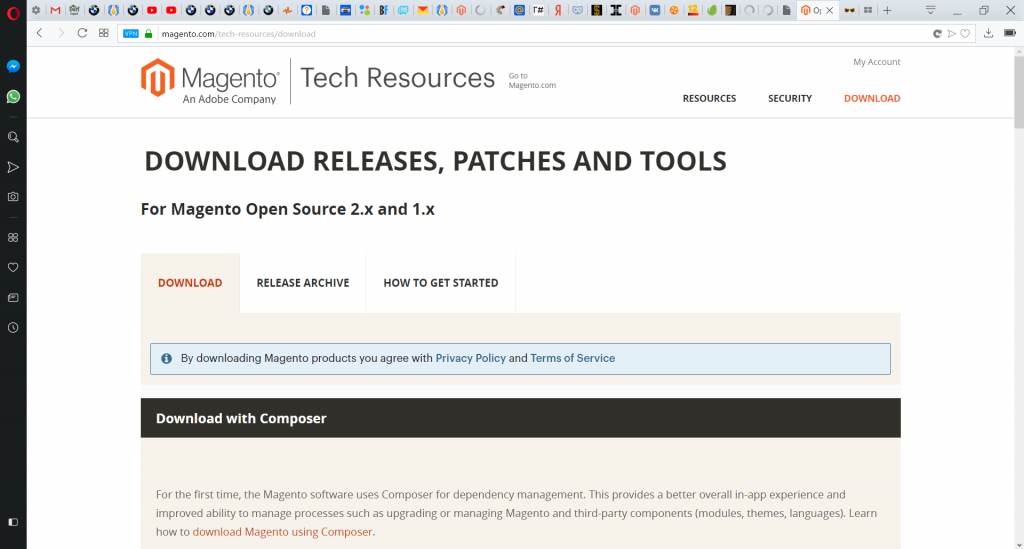1024x549 pixels.
Task: Open personal news icon in sidebar
Action: (13, 298)
